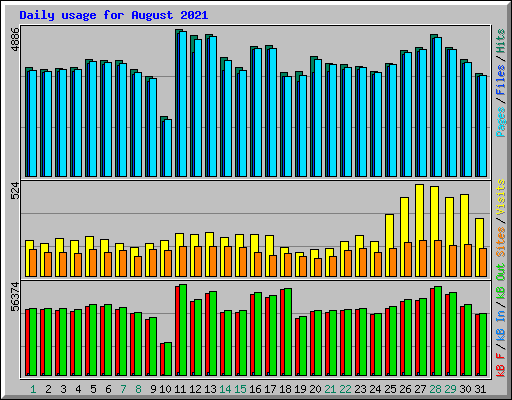Click green weekend day label 29
The image size is (512, 400).
[x=450, y=389]
